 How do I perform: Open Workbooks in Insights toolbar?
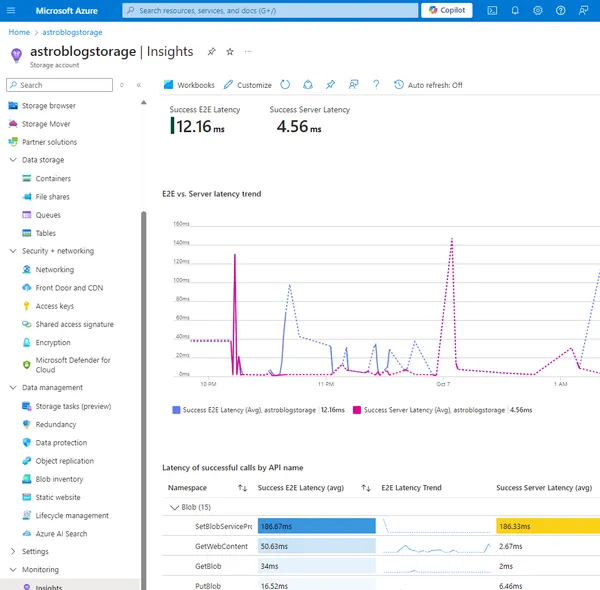[x=189, y=85]
